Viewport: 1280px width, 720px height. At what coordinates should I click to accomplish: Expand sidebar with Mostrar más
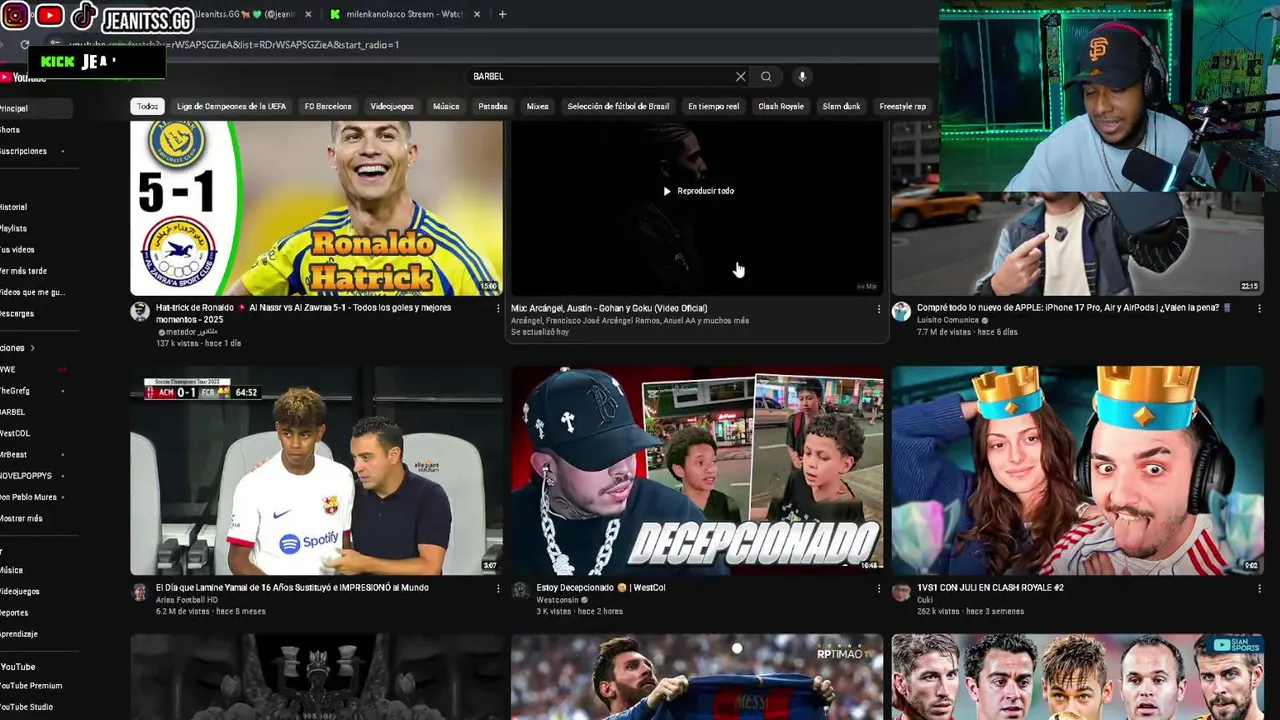[x=21, y=518]
